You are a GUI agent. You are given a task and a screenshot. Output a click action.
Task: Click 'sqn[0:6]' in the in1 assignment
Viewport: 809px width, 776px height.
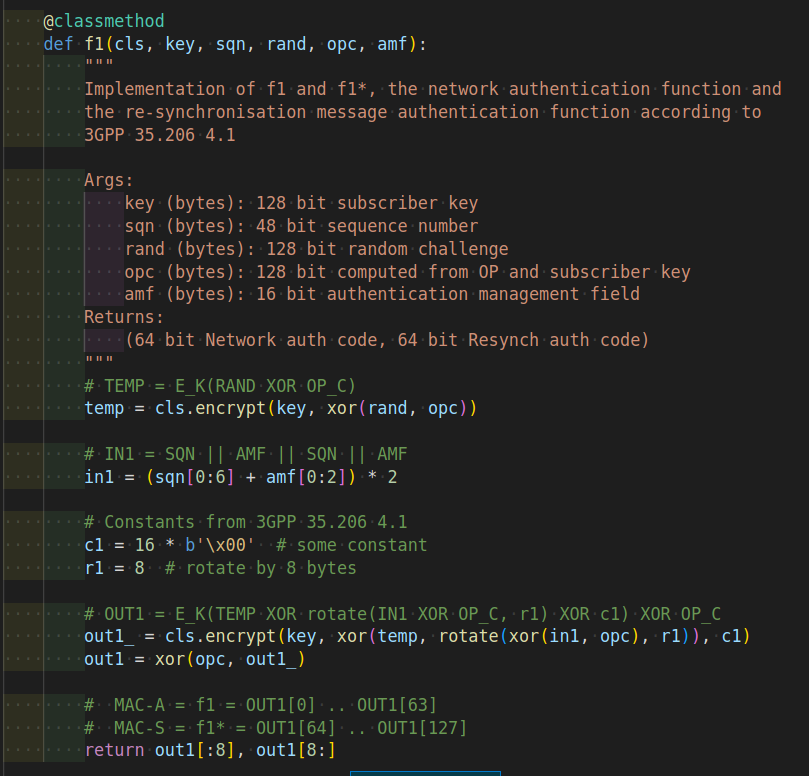pos(195,476)
